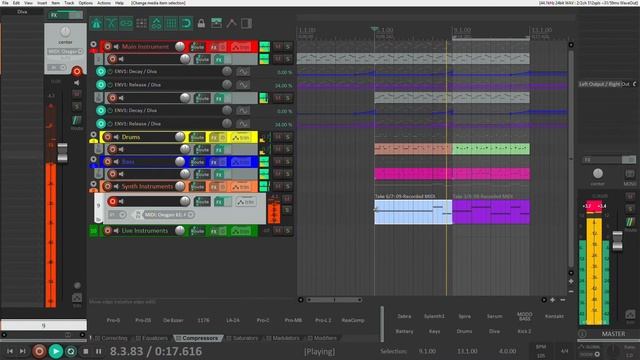Open Left Output / Right Out dropdown

coord(607,84)
